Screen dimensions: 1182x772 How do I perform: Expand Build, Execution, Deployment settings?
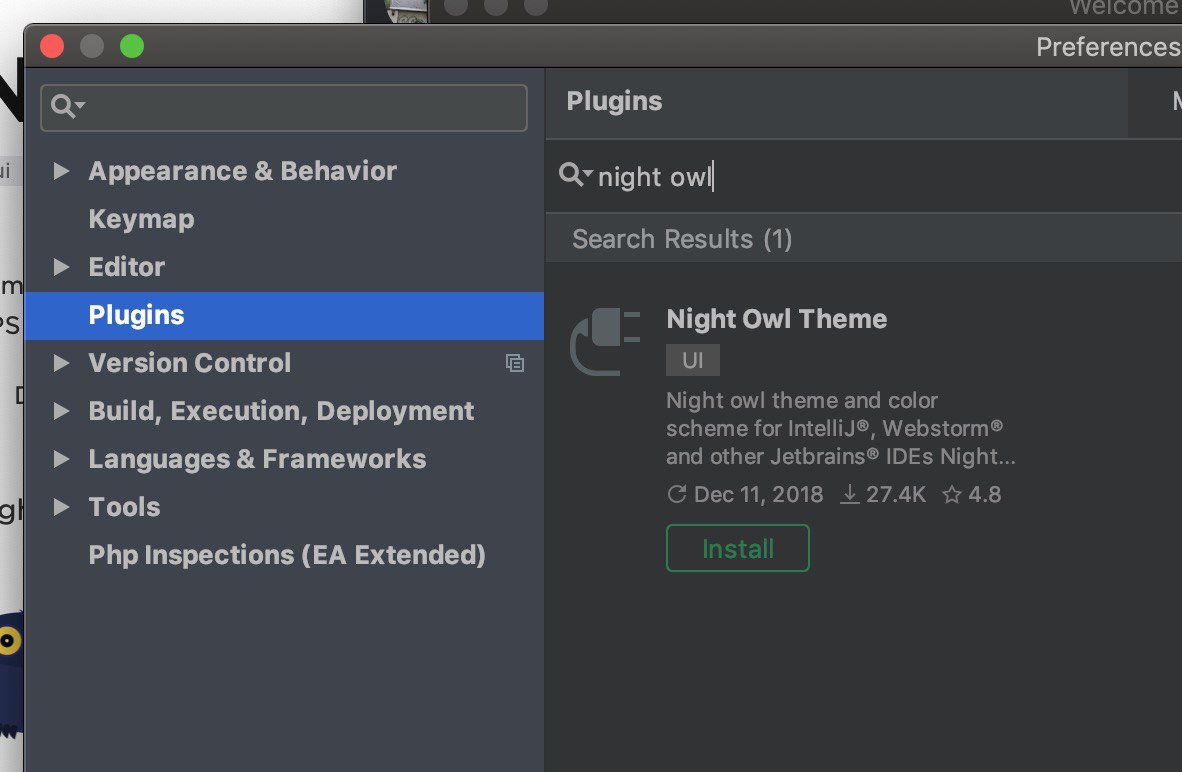pyautogui.click(x=61, y=411)
